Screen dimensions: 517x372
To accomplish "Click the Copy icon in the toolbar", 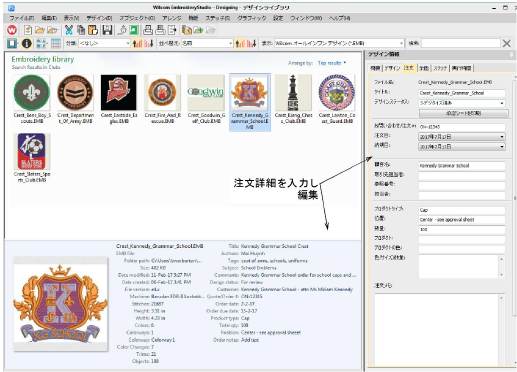I will pos(81,30).
